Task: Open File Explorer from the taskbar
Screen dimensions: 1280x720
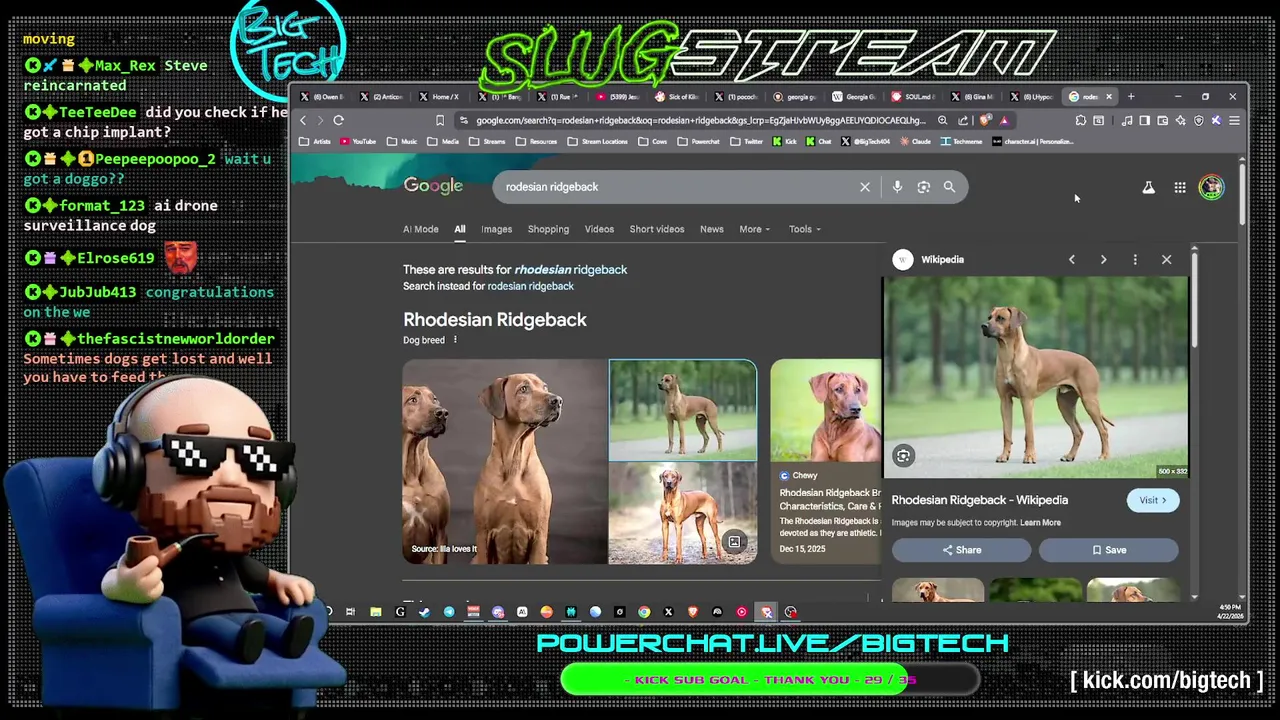Action: tap(375, 612)
